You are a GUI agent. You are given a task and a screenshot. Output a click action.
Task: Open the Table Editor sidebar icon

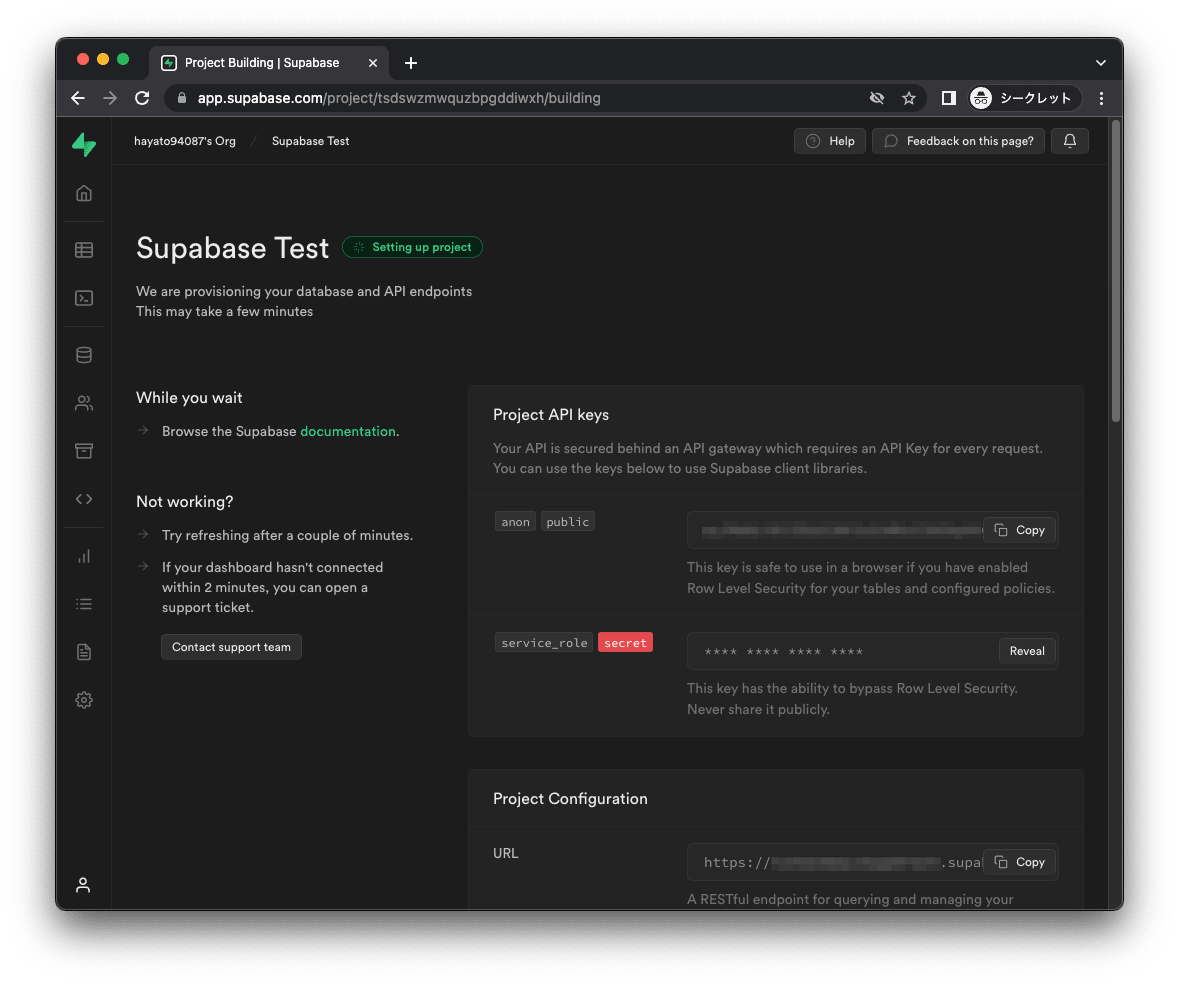pos(84,250)
